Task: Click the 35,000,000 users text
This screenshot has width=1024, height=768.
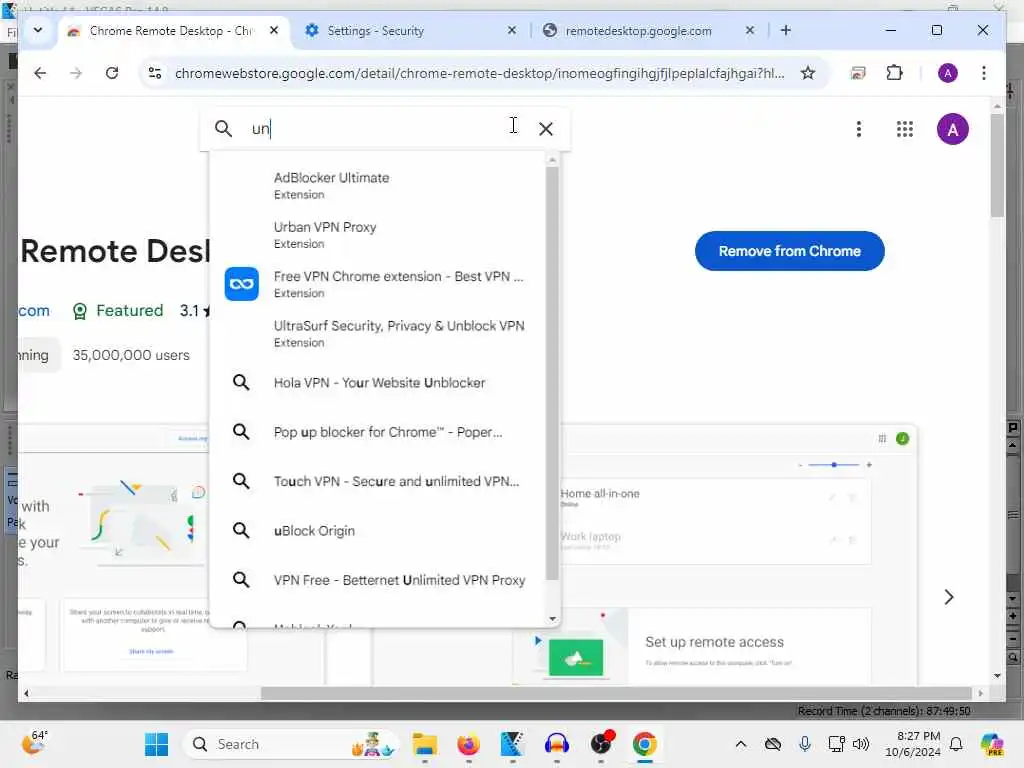Action: (x=131, y=355)
